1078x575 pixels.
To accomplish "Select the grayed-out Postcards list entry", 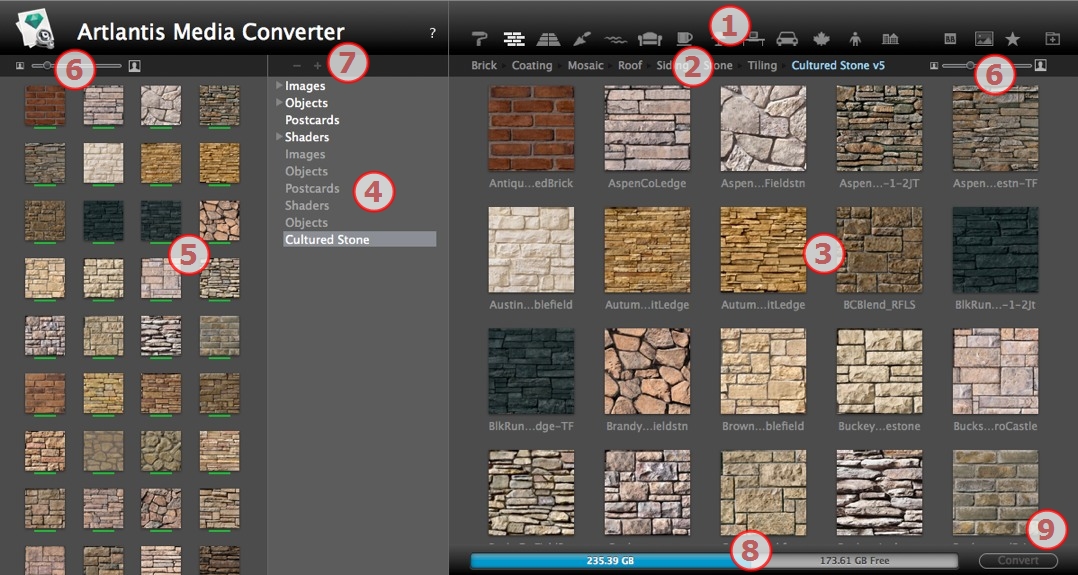I will click(x=312, y=188).
